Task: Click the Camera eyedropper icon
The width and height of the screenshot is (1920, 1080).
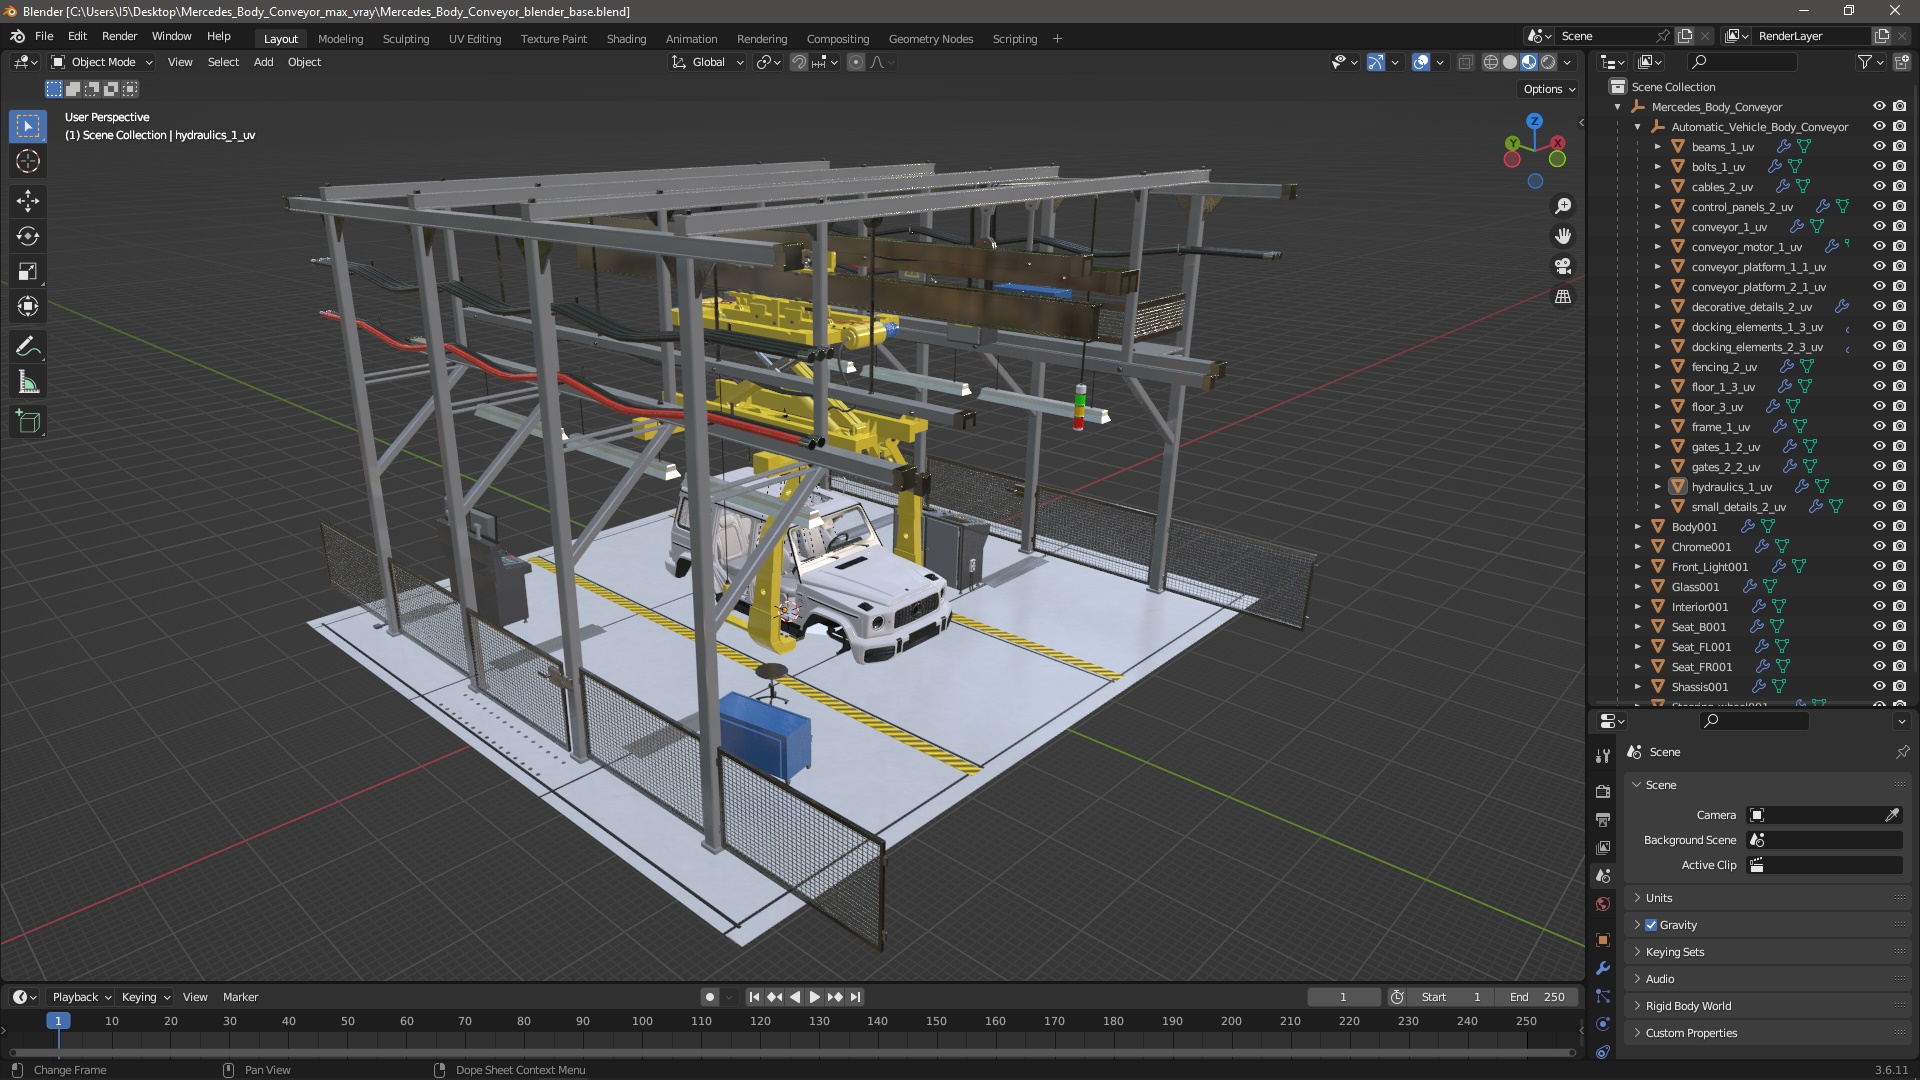Action: click(1892, 815)
